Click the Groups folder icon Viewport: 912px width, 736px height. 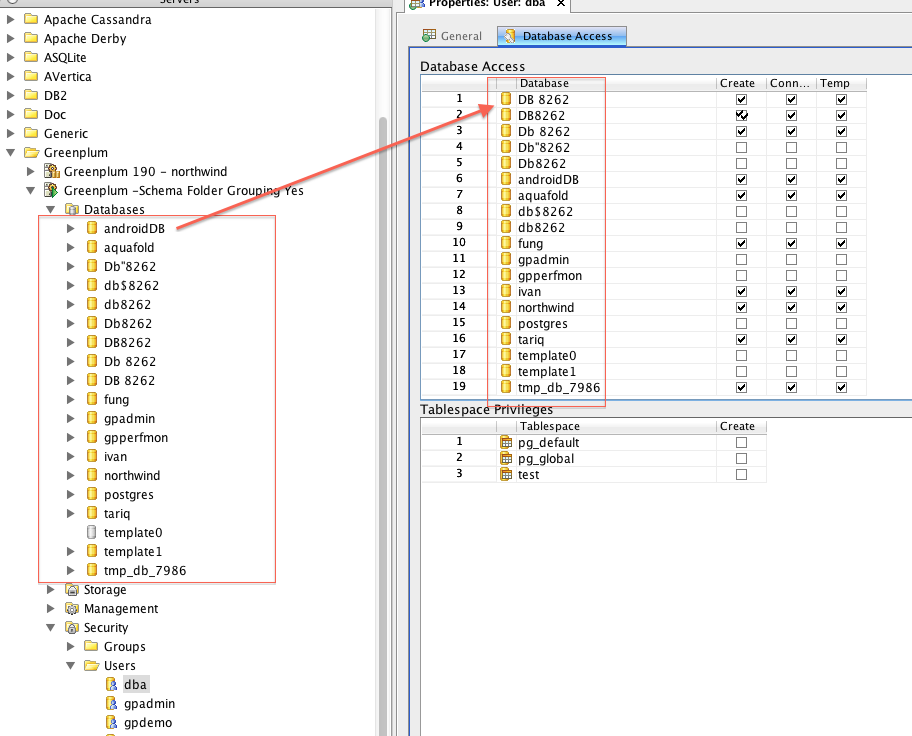(x=91, y=646)
